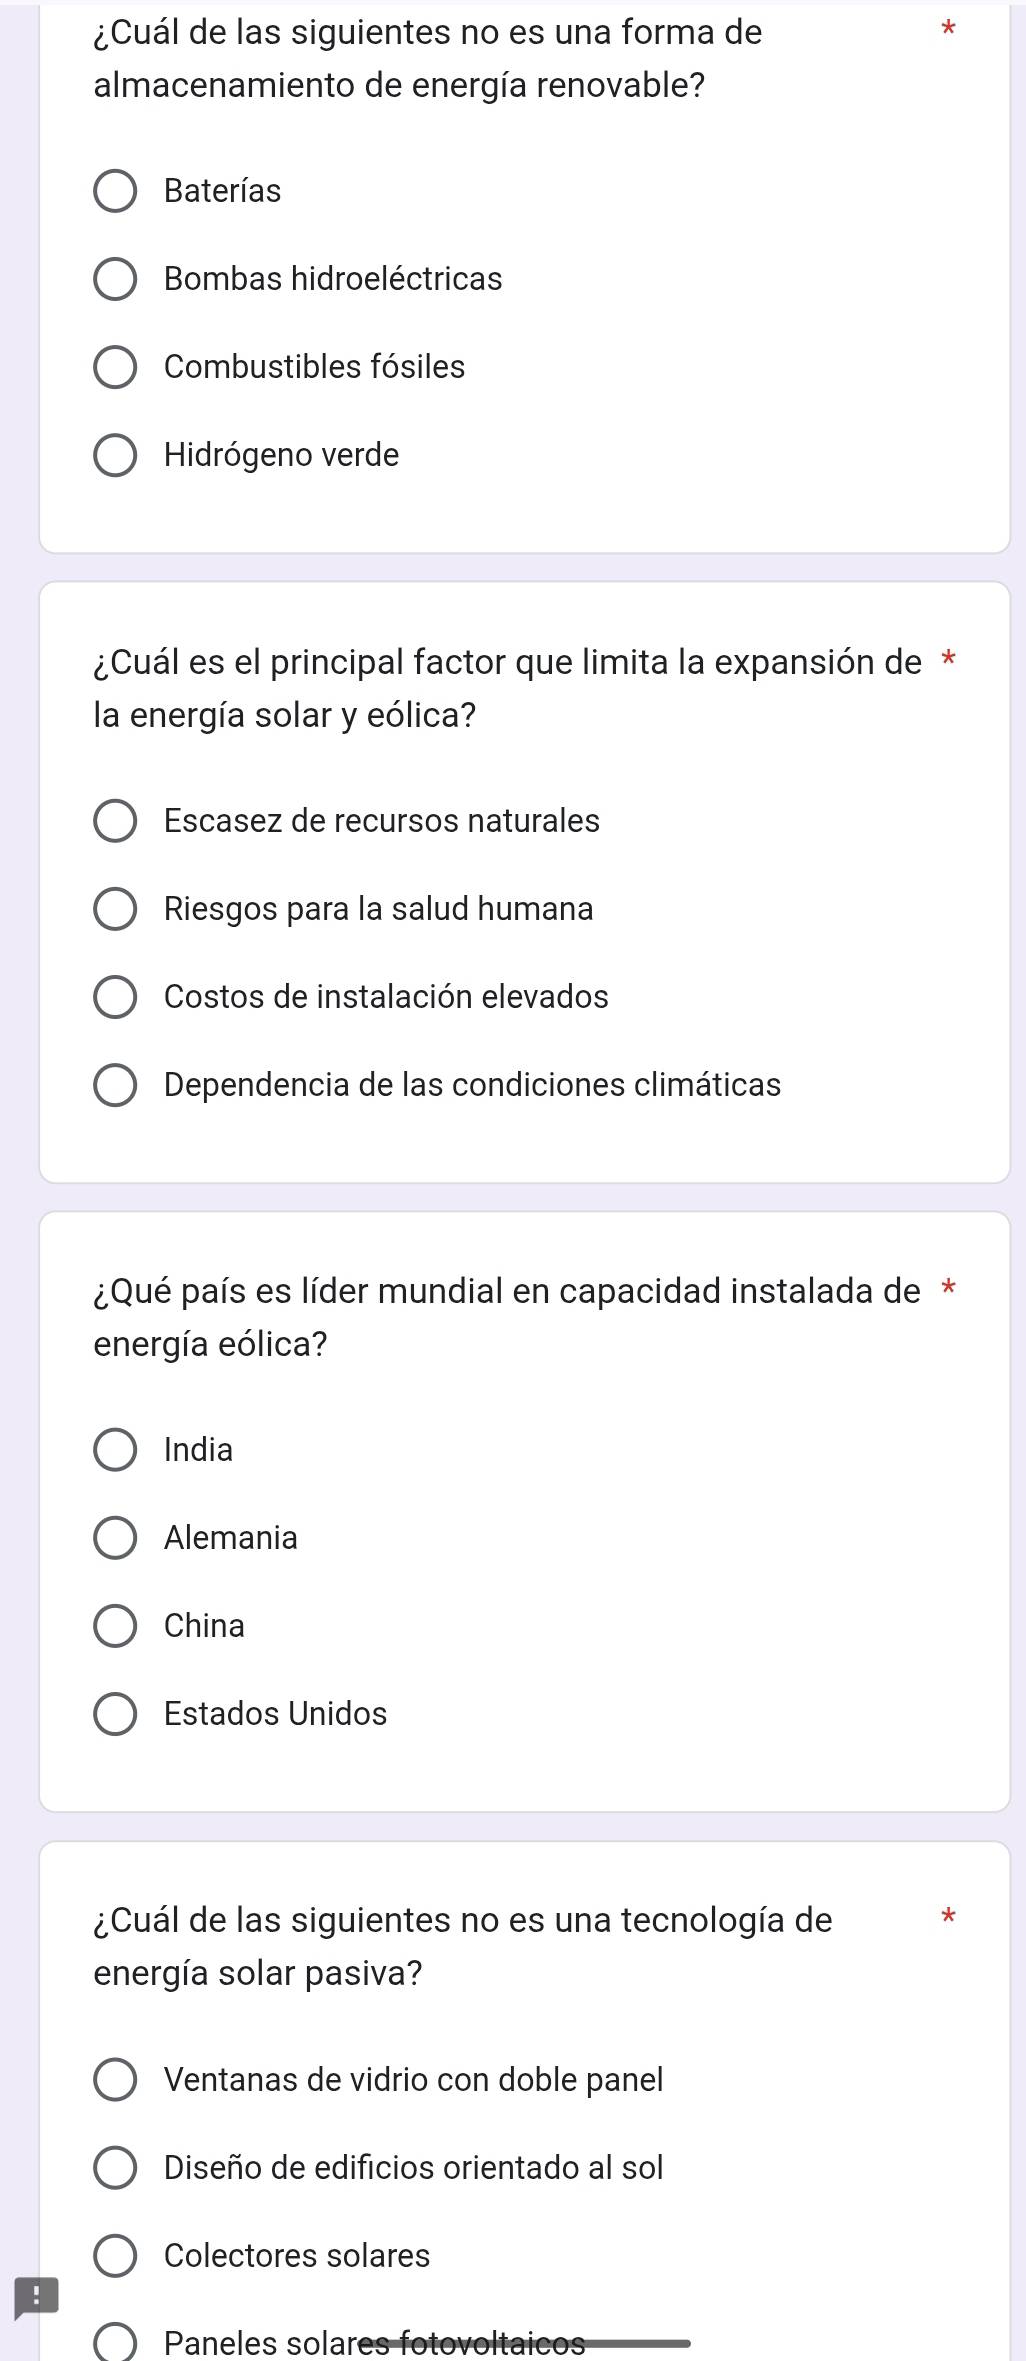This screenshot has height=2361, width=1026.
Task: Select the Baterías radio option
Action: [117, 192]
